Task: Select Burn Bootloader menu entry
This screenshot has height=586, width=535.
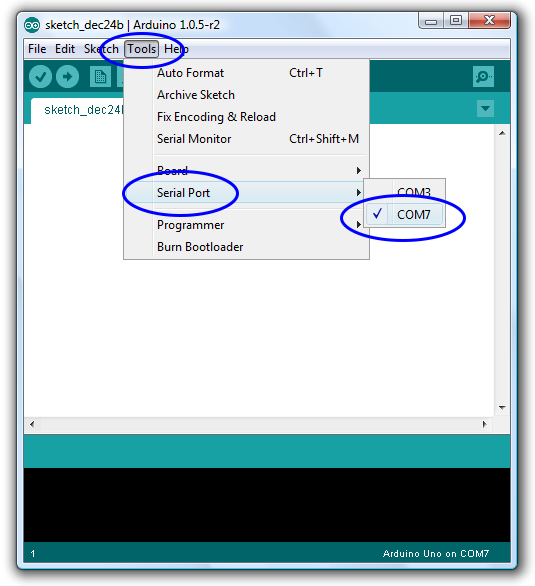Action: pos(247,247)
